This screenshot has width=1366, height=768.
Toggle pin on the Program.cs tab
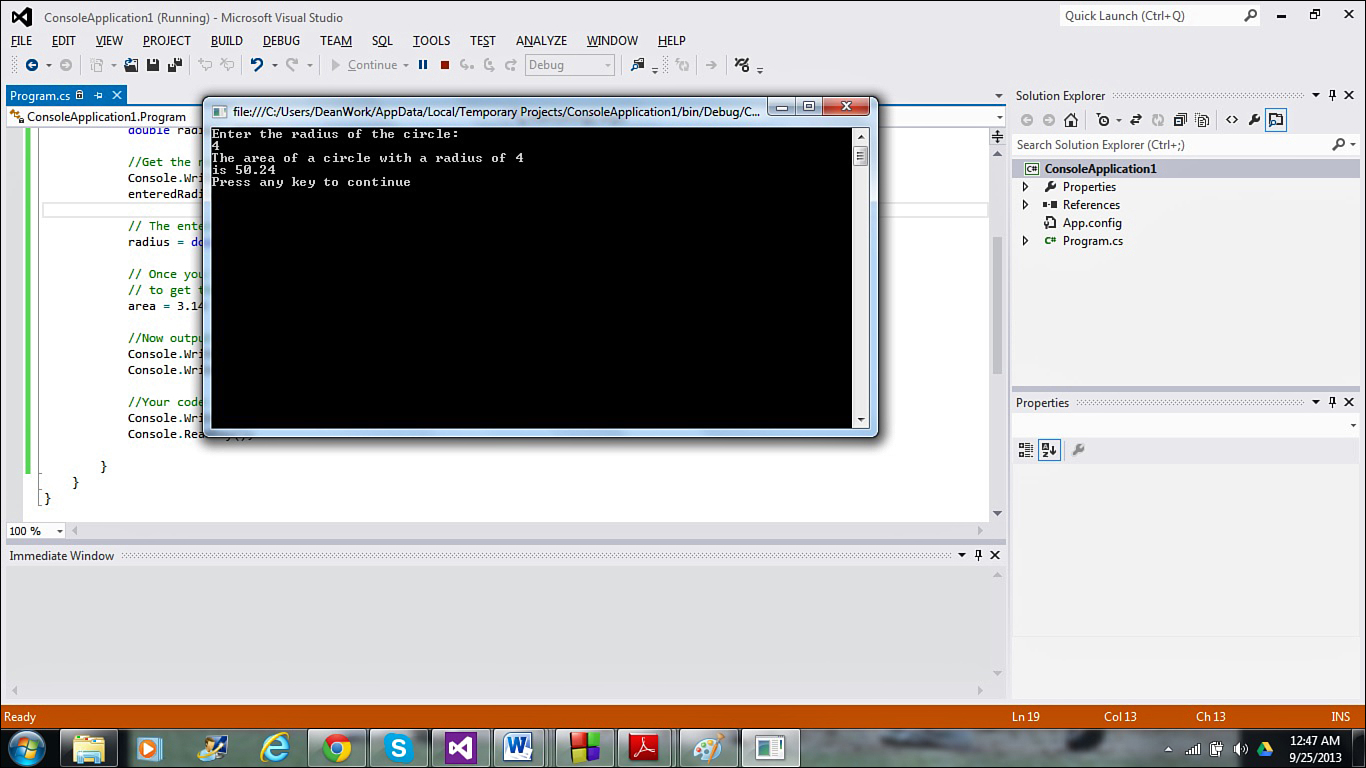pyautogui.click(x=98, y=96)
